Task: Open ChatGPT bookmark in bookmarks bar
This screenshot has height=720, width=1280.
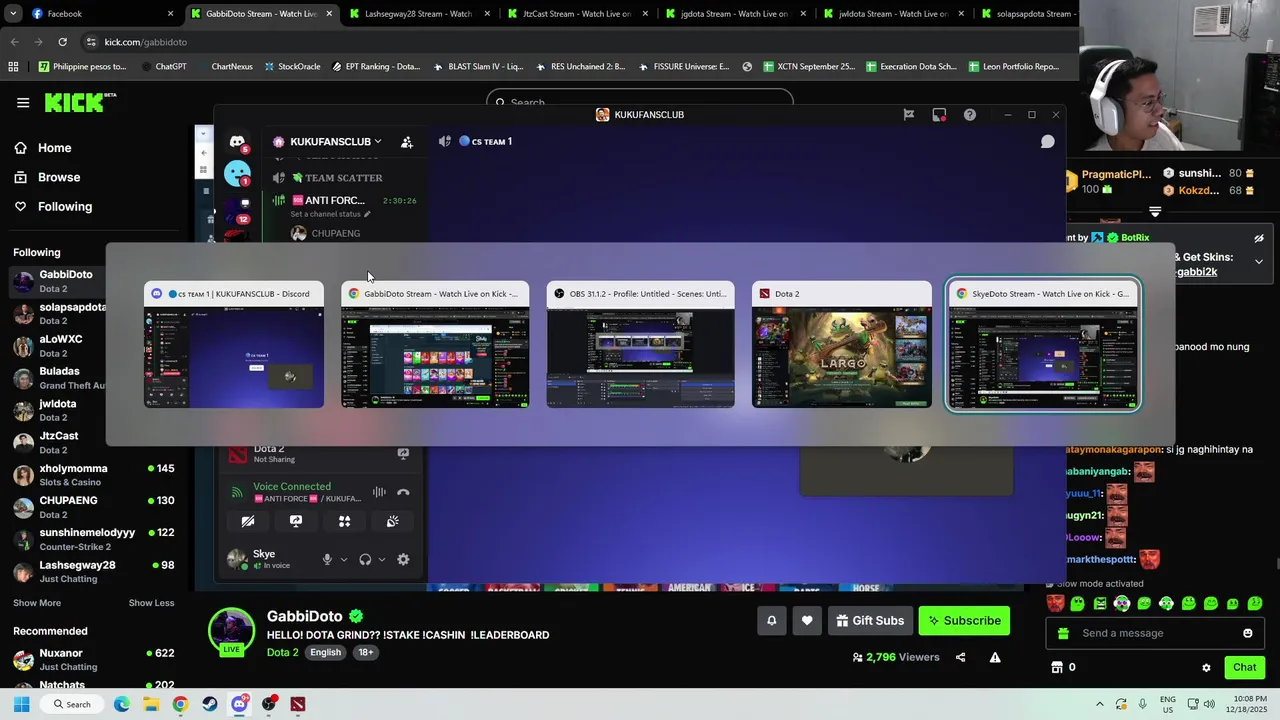Action: tap(163, 66)
